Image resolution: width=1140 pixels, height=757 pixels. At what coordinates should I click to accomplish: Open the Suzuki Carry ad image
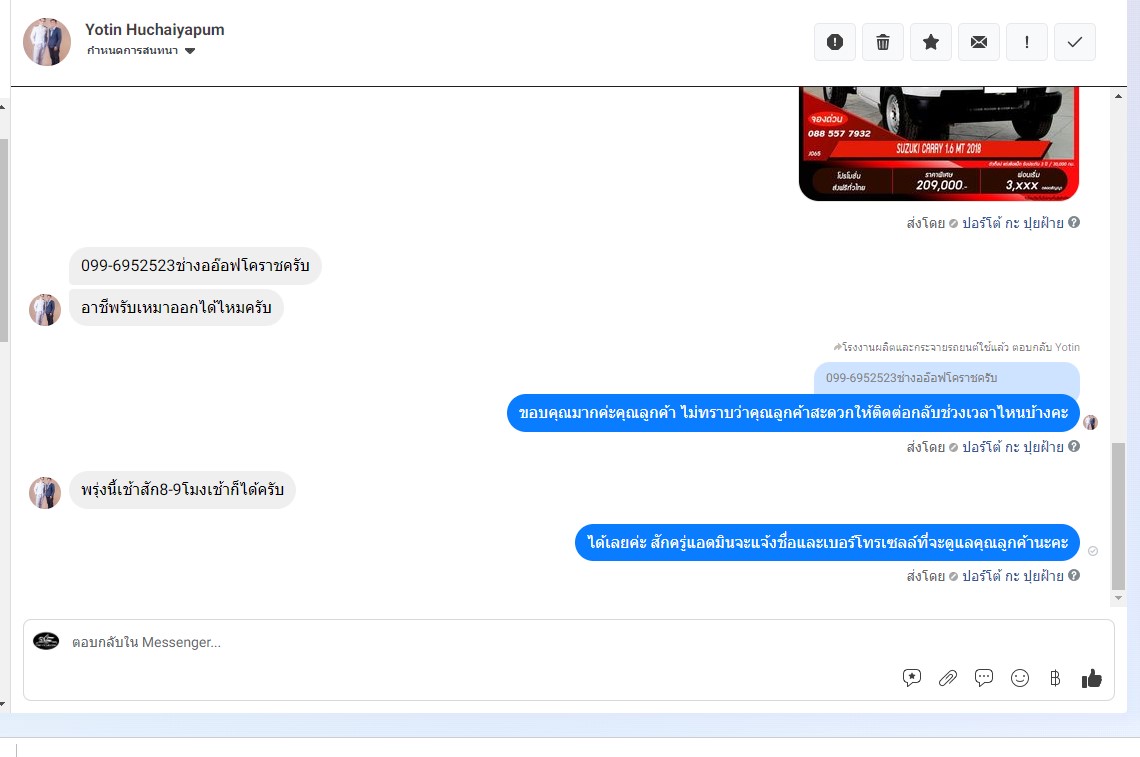pyautogui.click(x=939, y=143)
